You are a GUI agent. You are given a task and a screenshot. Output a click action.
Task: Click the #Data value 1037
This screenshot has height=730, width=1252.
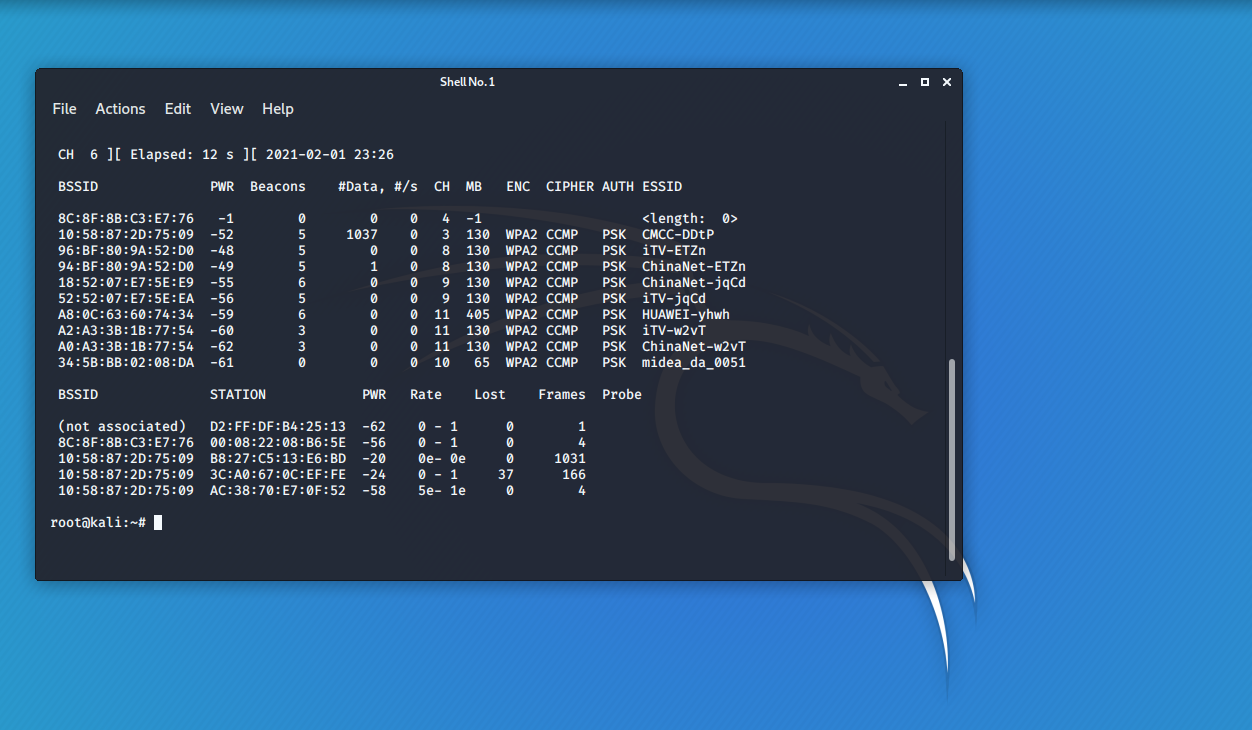pos(362,235)
